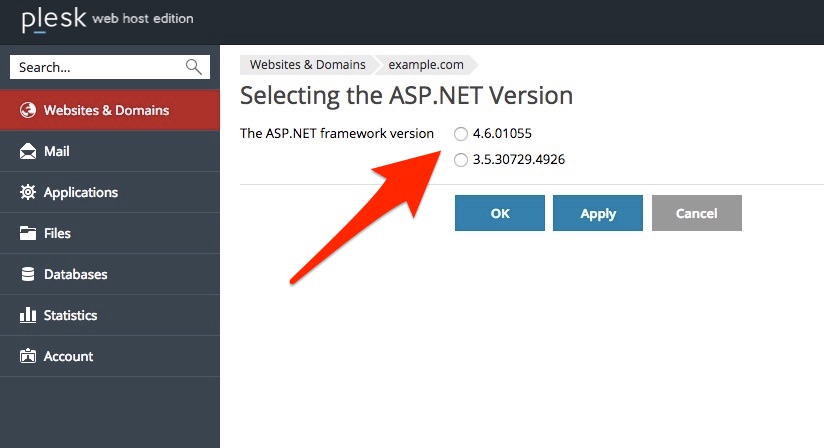Click the Apply button

[598, 213]
